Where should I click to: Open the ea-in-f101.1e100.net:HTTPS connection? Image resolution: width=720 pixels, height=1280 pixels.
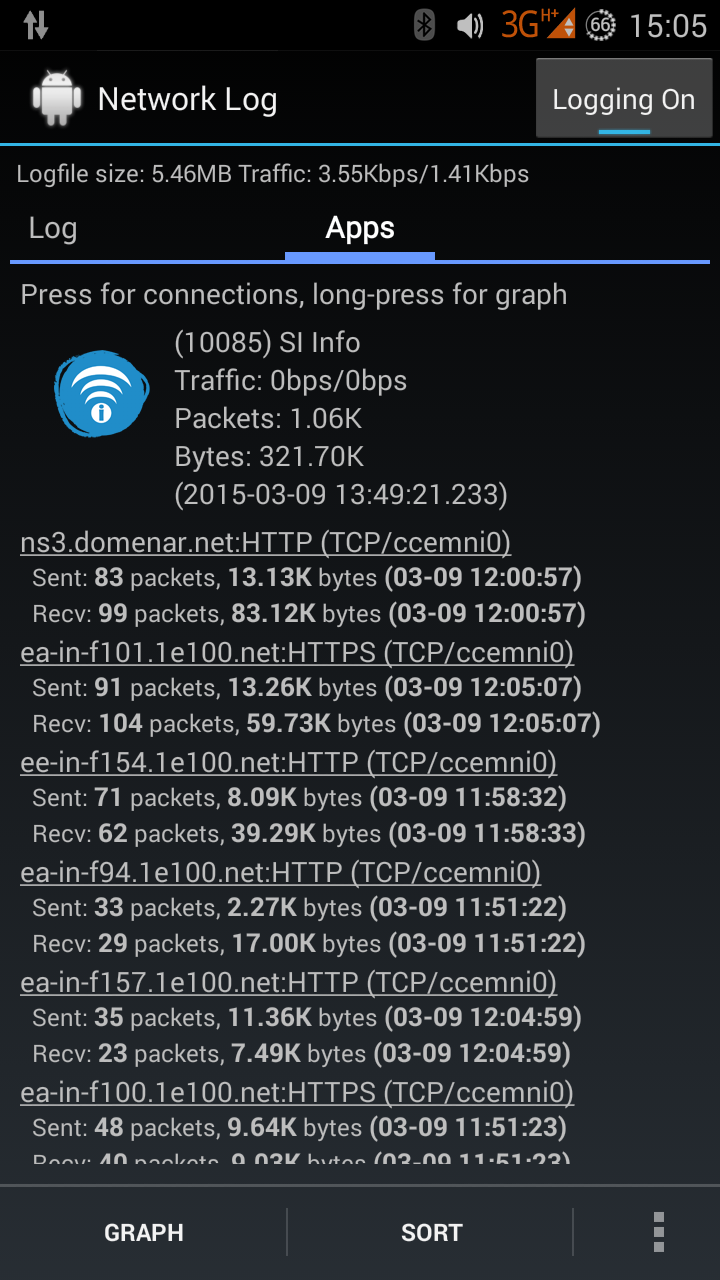297,651
